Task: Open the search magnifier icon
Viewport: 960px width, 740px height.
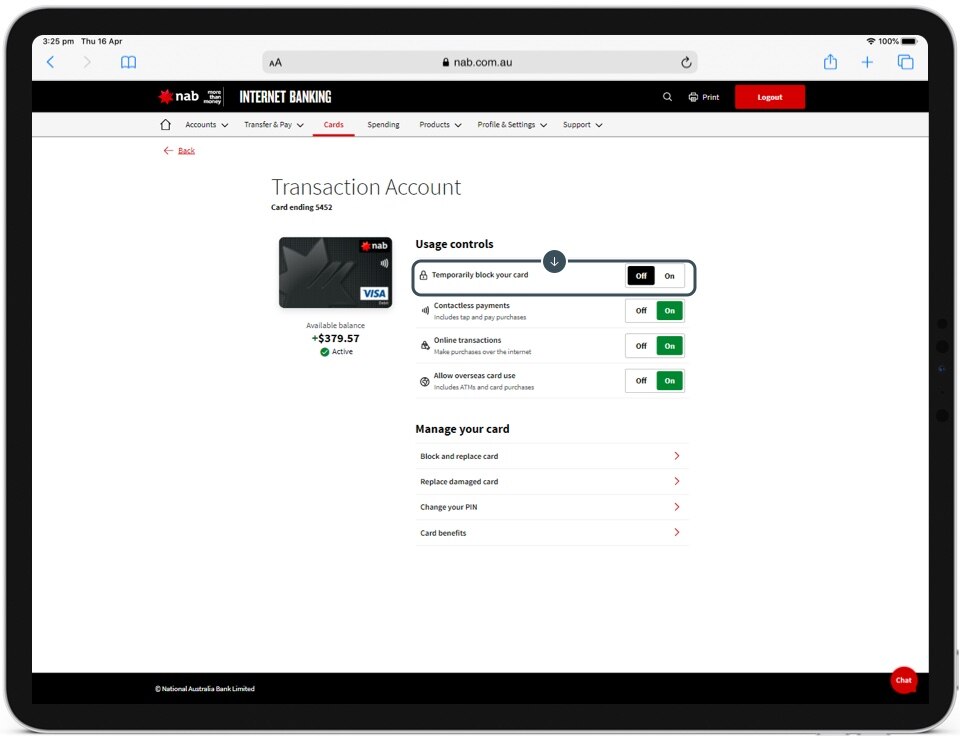Action: click(x=667, y=97)
